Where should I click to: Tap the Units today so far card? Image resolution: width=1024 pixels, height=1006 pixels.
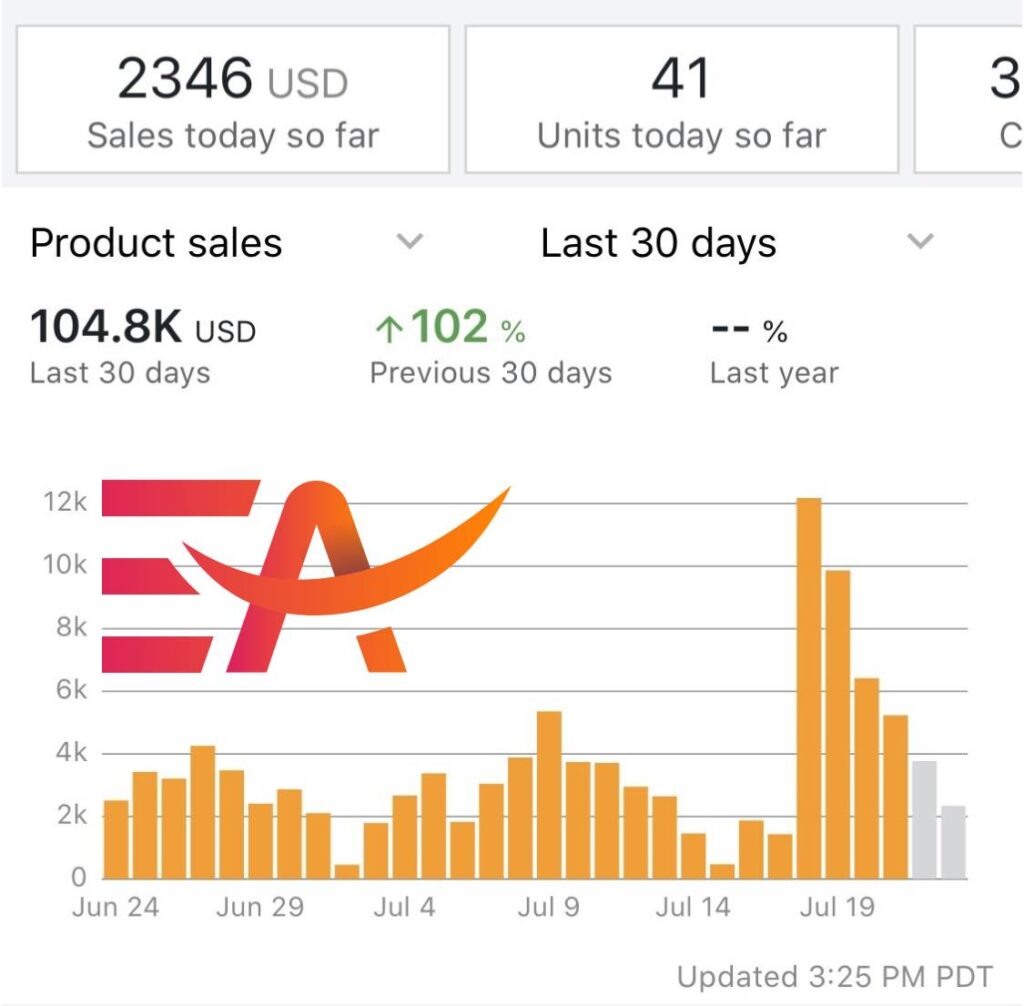[x=682, y=100]
